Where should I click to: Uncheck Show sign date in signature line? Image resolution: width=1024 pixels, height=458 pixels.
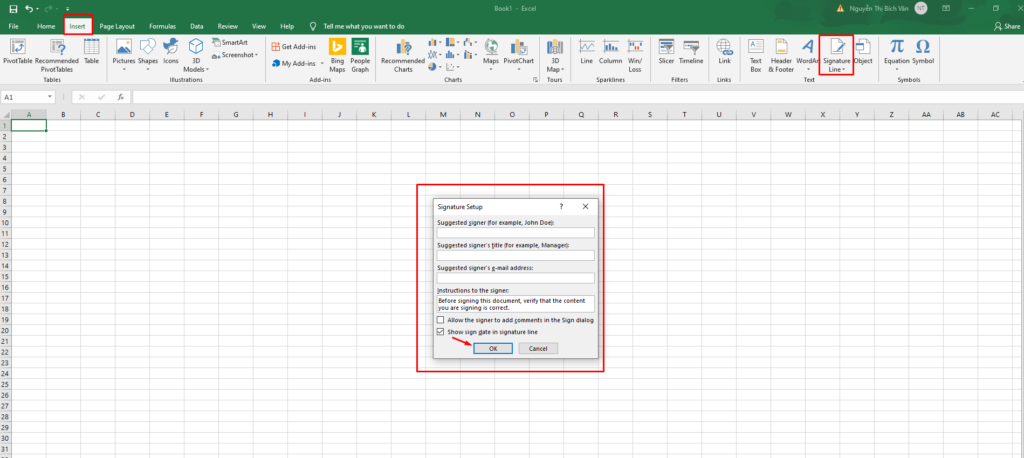[441, 331]
